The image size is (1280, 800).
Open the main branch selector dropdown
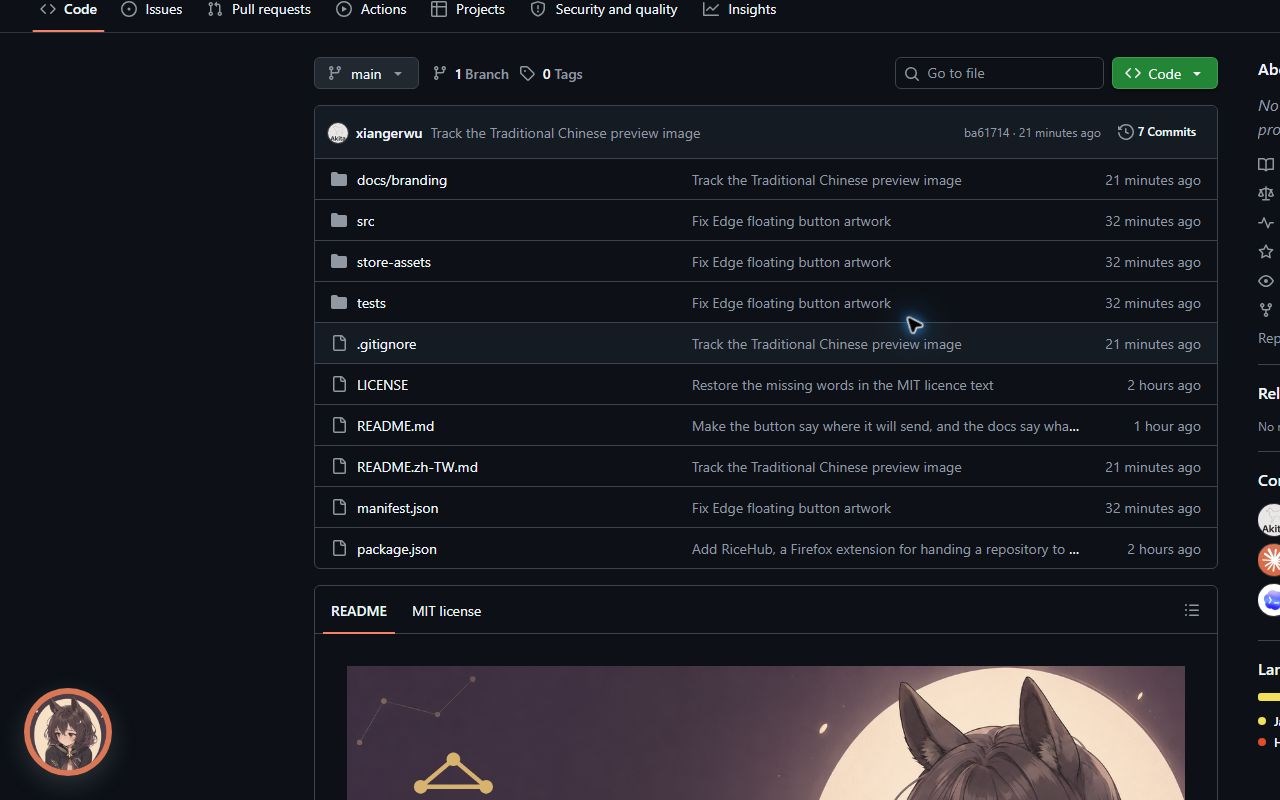[366, 73]
